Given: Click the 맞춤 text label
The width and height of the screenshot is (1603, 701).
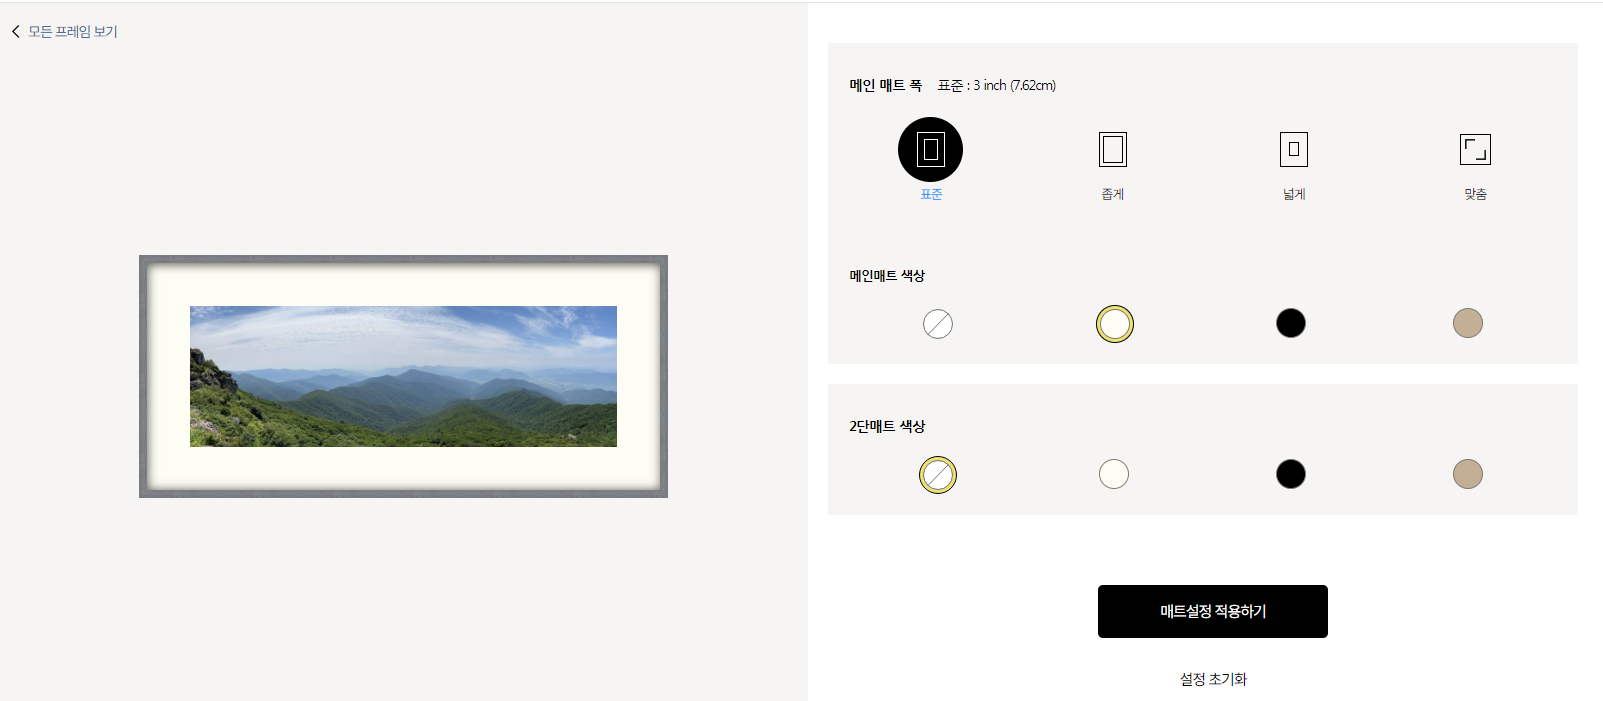Looking at the screenshot, I should click(1475, 194).
